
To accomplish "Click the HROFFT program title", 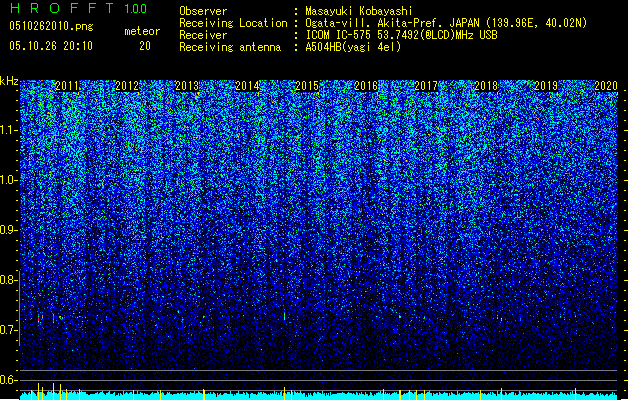I will click(62, 8).
